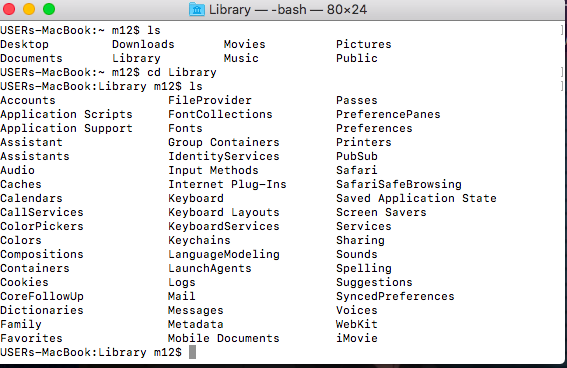Click the 'Messages' directory name
The image size is (567, 368).
coord(196,311)
